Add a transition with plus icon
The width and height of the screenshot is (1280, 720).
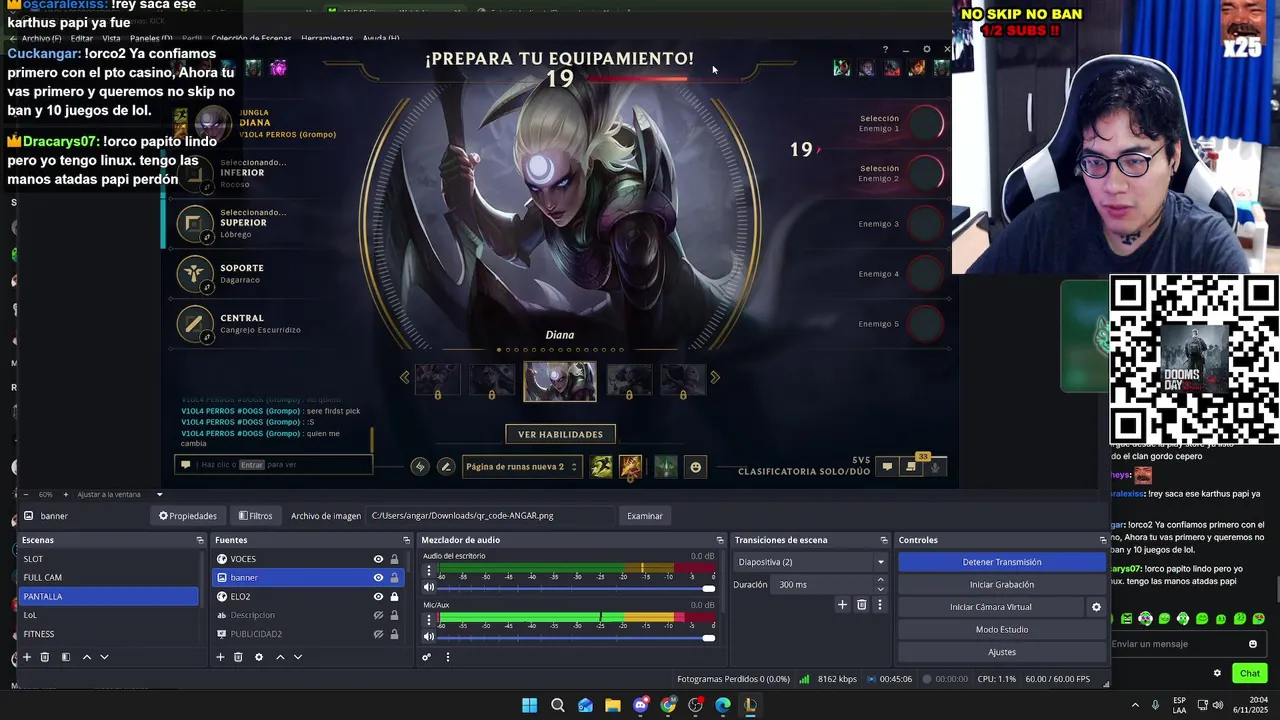click(842, 605)
